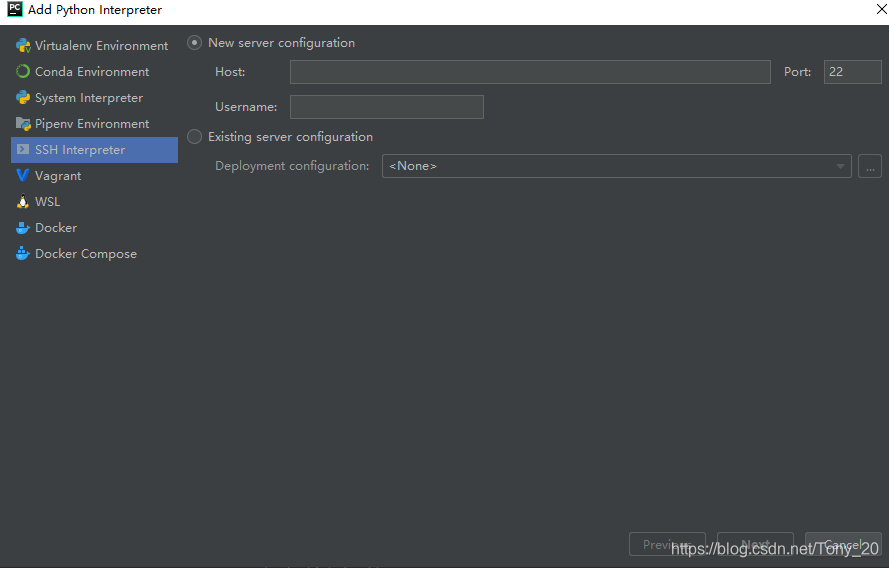
Task: Click the PyCharm logo in title bar
Action: [x=15, y=10]
